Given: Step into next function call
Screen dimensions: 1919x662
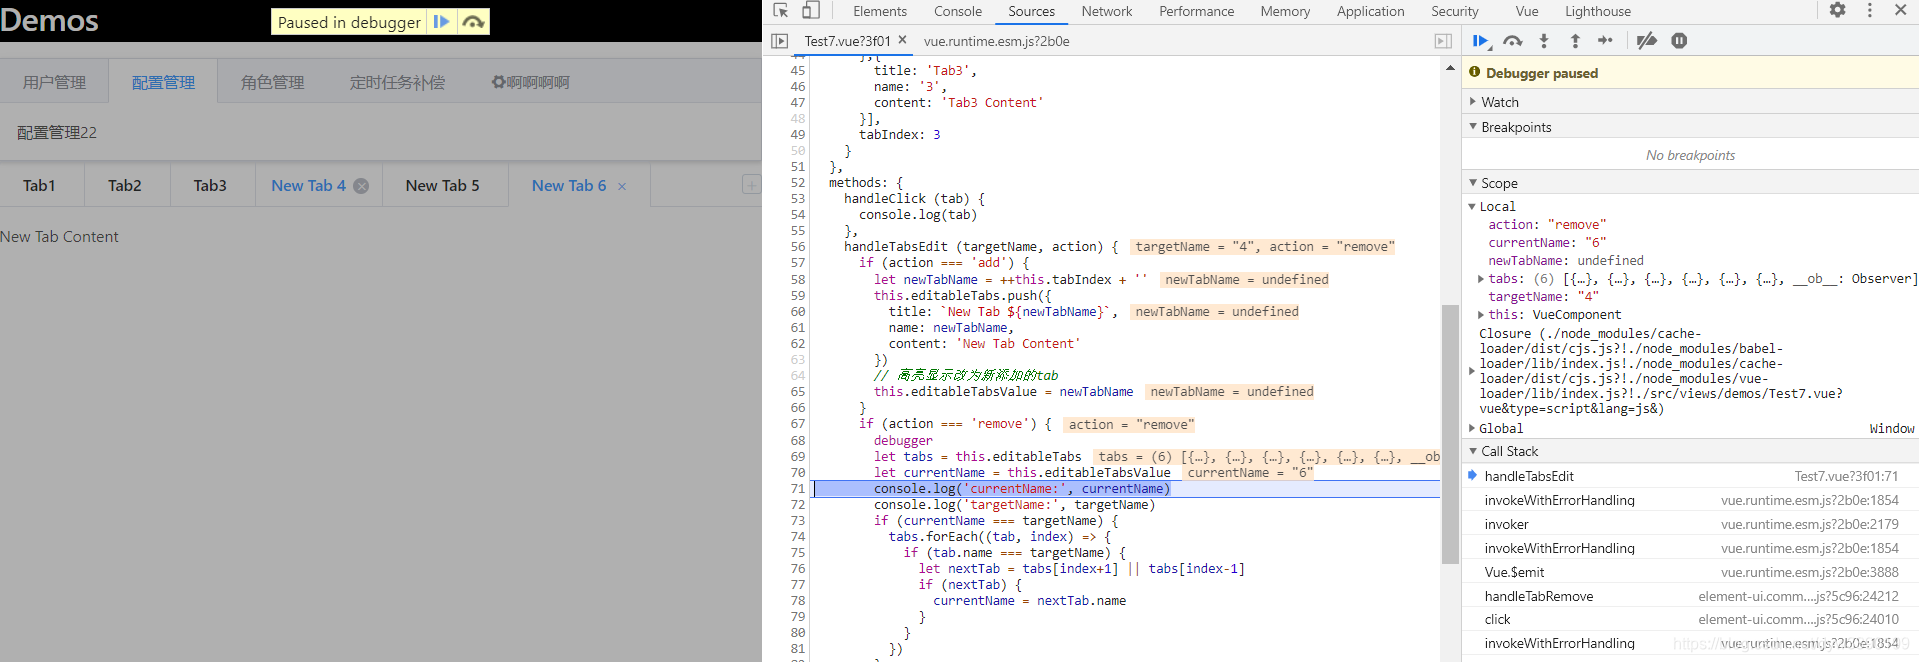Looking at the screenshot, I should coord(1544,41).
